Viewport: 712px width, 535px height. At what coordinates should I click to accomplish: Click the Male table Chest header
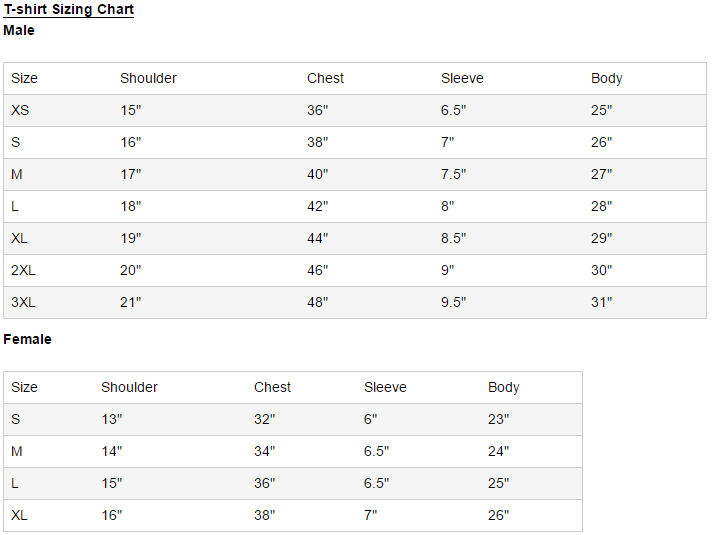point(325,78)
